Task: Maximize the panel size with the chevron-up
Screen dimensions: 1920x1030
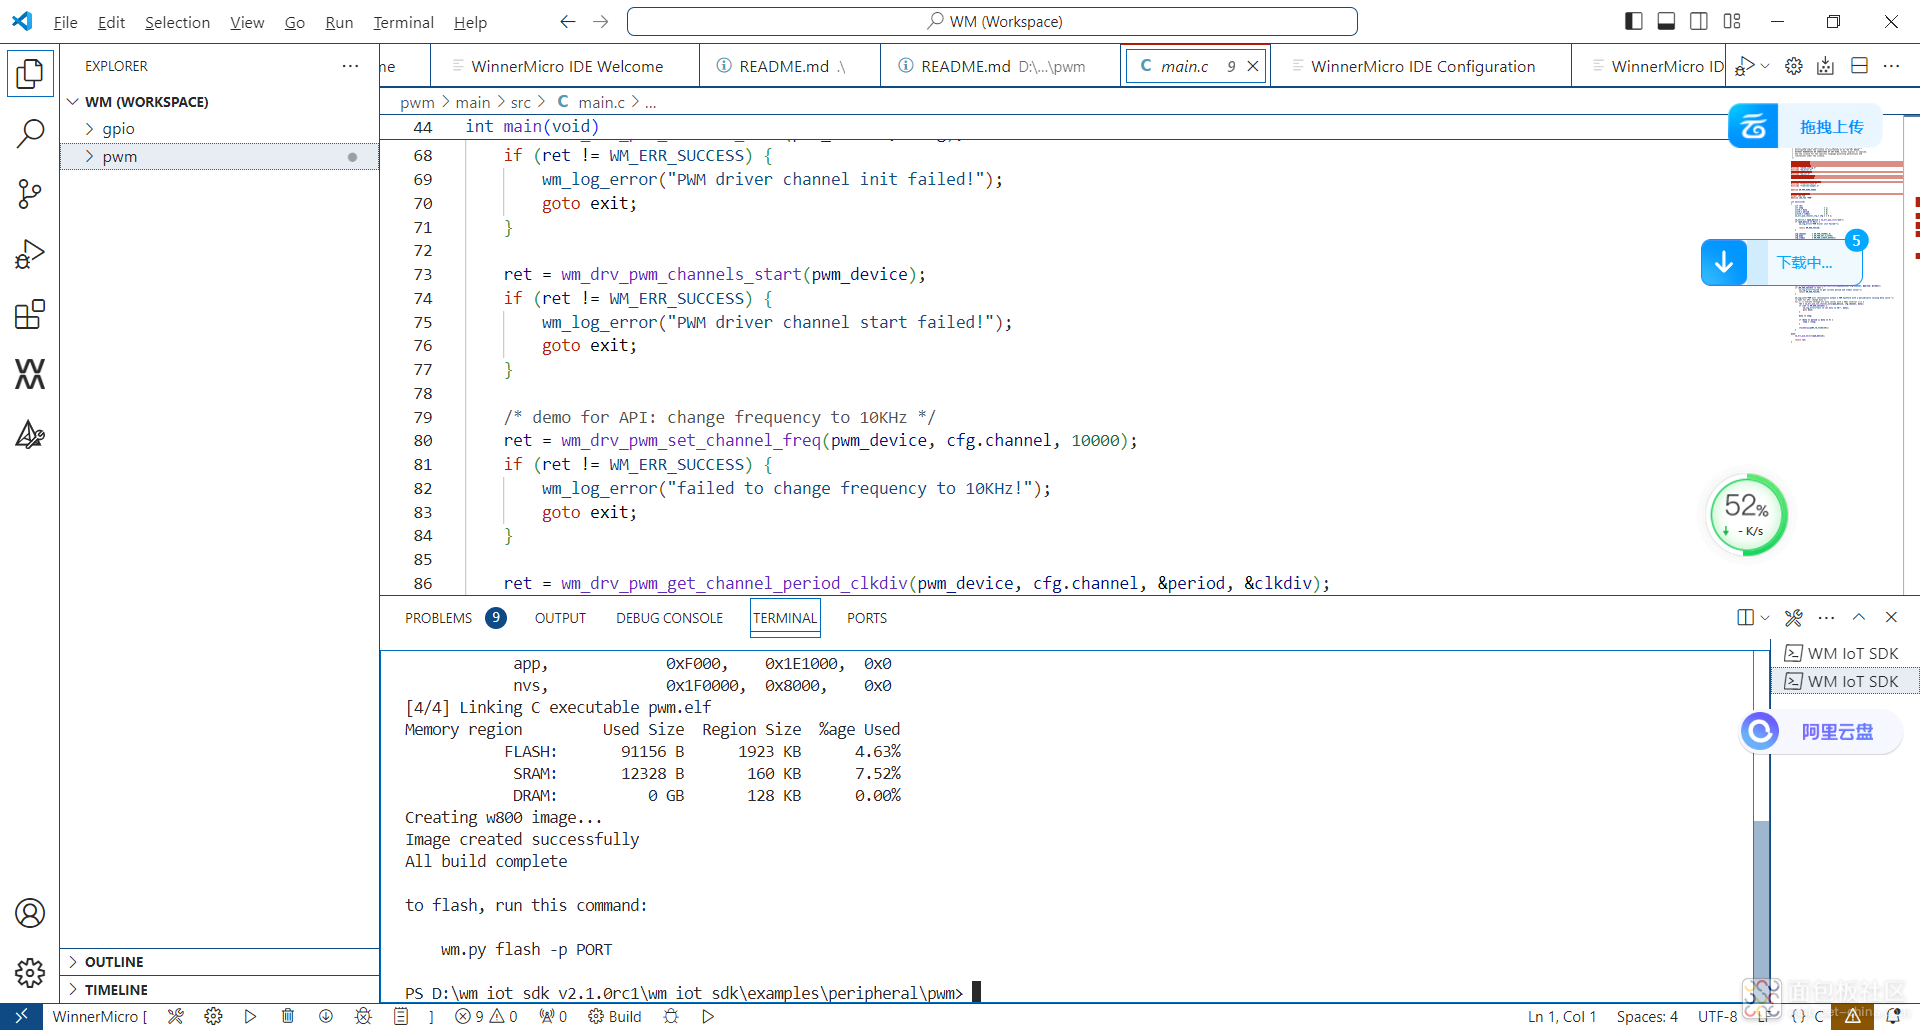Action: pyautogui.click(x=1859, y=617)
